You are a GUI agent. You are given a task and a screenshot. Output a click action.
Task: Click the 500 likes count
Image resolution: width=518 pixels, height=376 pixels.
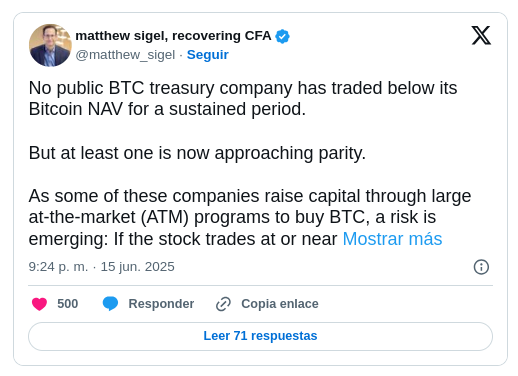pos(68,304)
